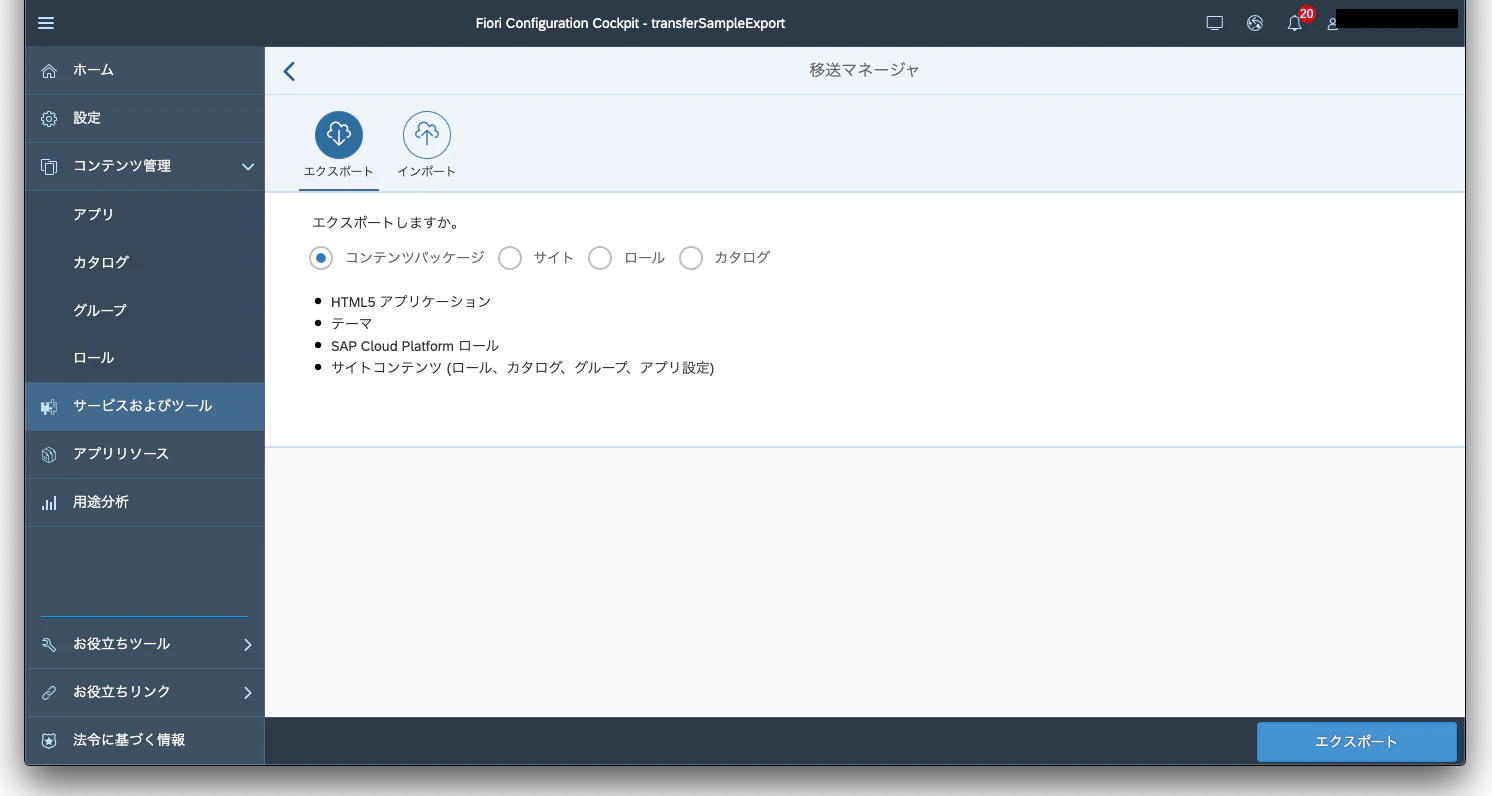Expand the お役立ちツール arrow
Viewport: 1492px width, 796px height.
tap(247, 645)
